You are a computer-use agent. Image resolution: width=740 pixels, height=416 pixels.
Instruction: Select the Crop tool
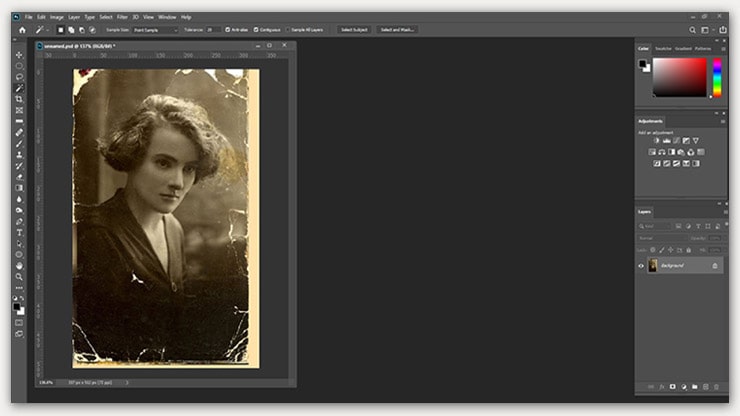19,99
